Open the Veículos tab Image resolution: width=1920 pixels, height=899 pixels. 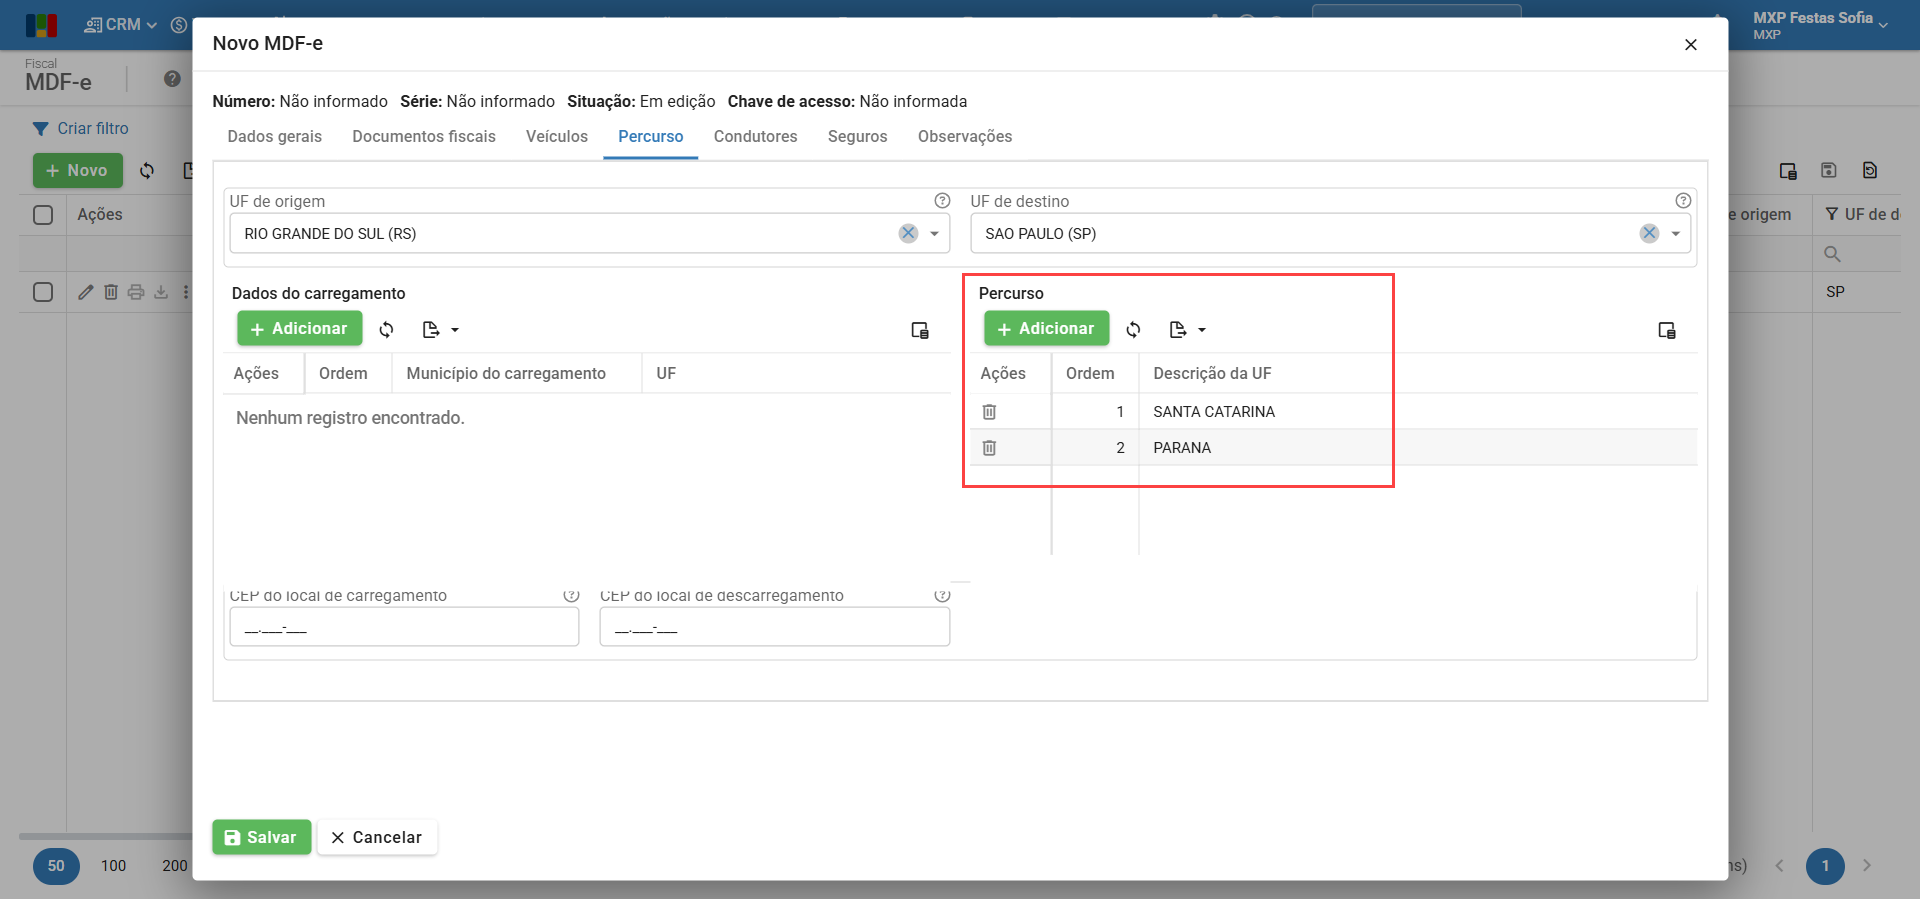pyautogui.click(x=557, y=137)
